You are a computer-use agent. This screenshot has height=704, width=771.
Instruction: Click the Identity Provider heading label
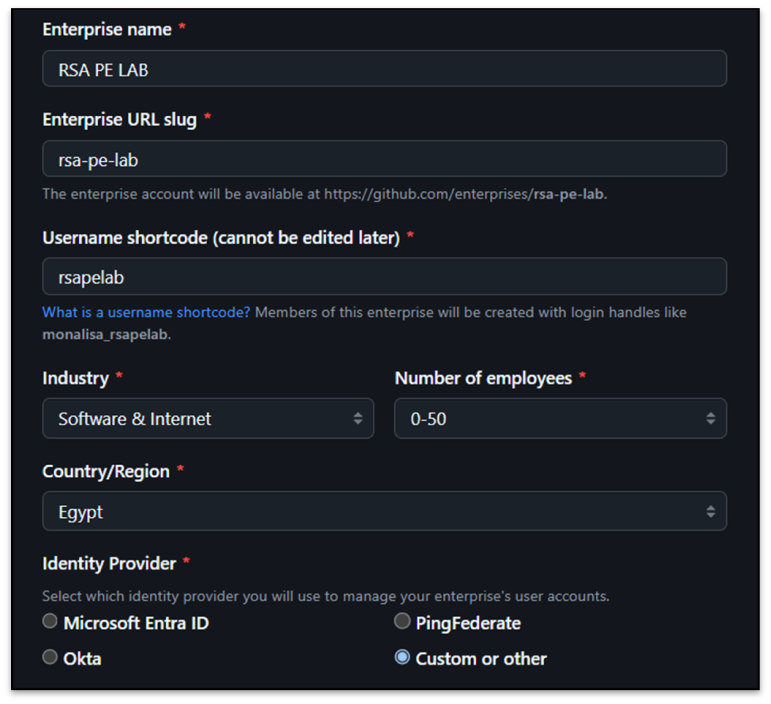pos(109,563)
